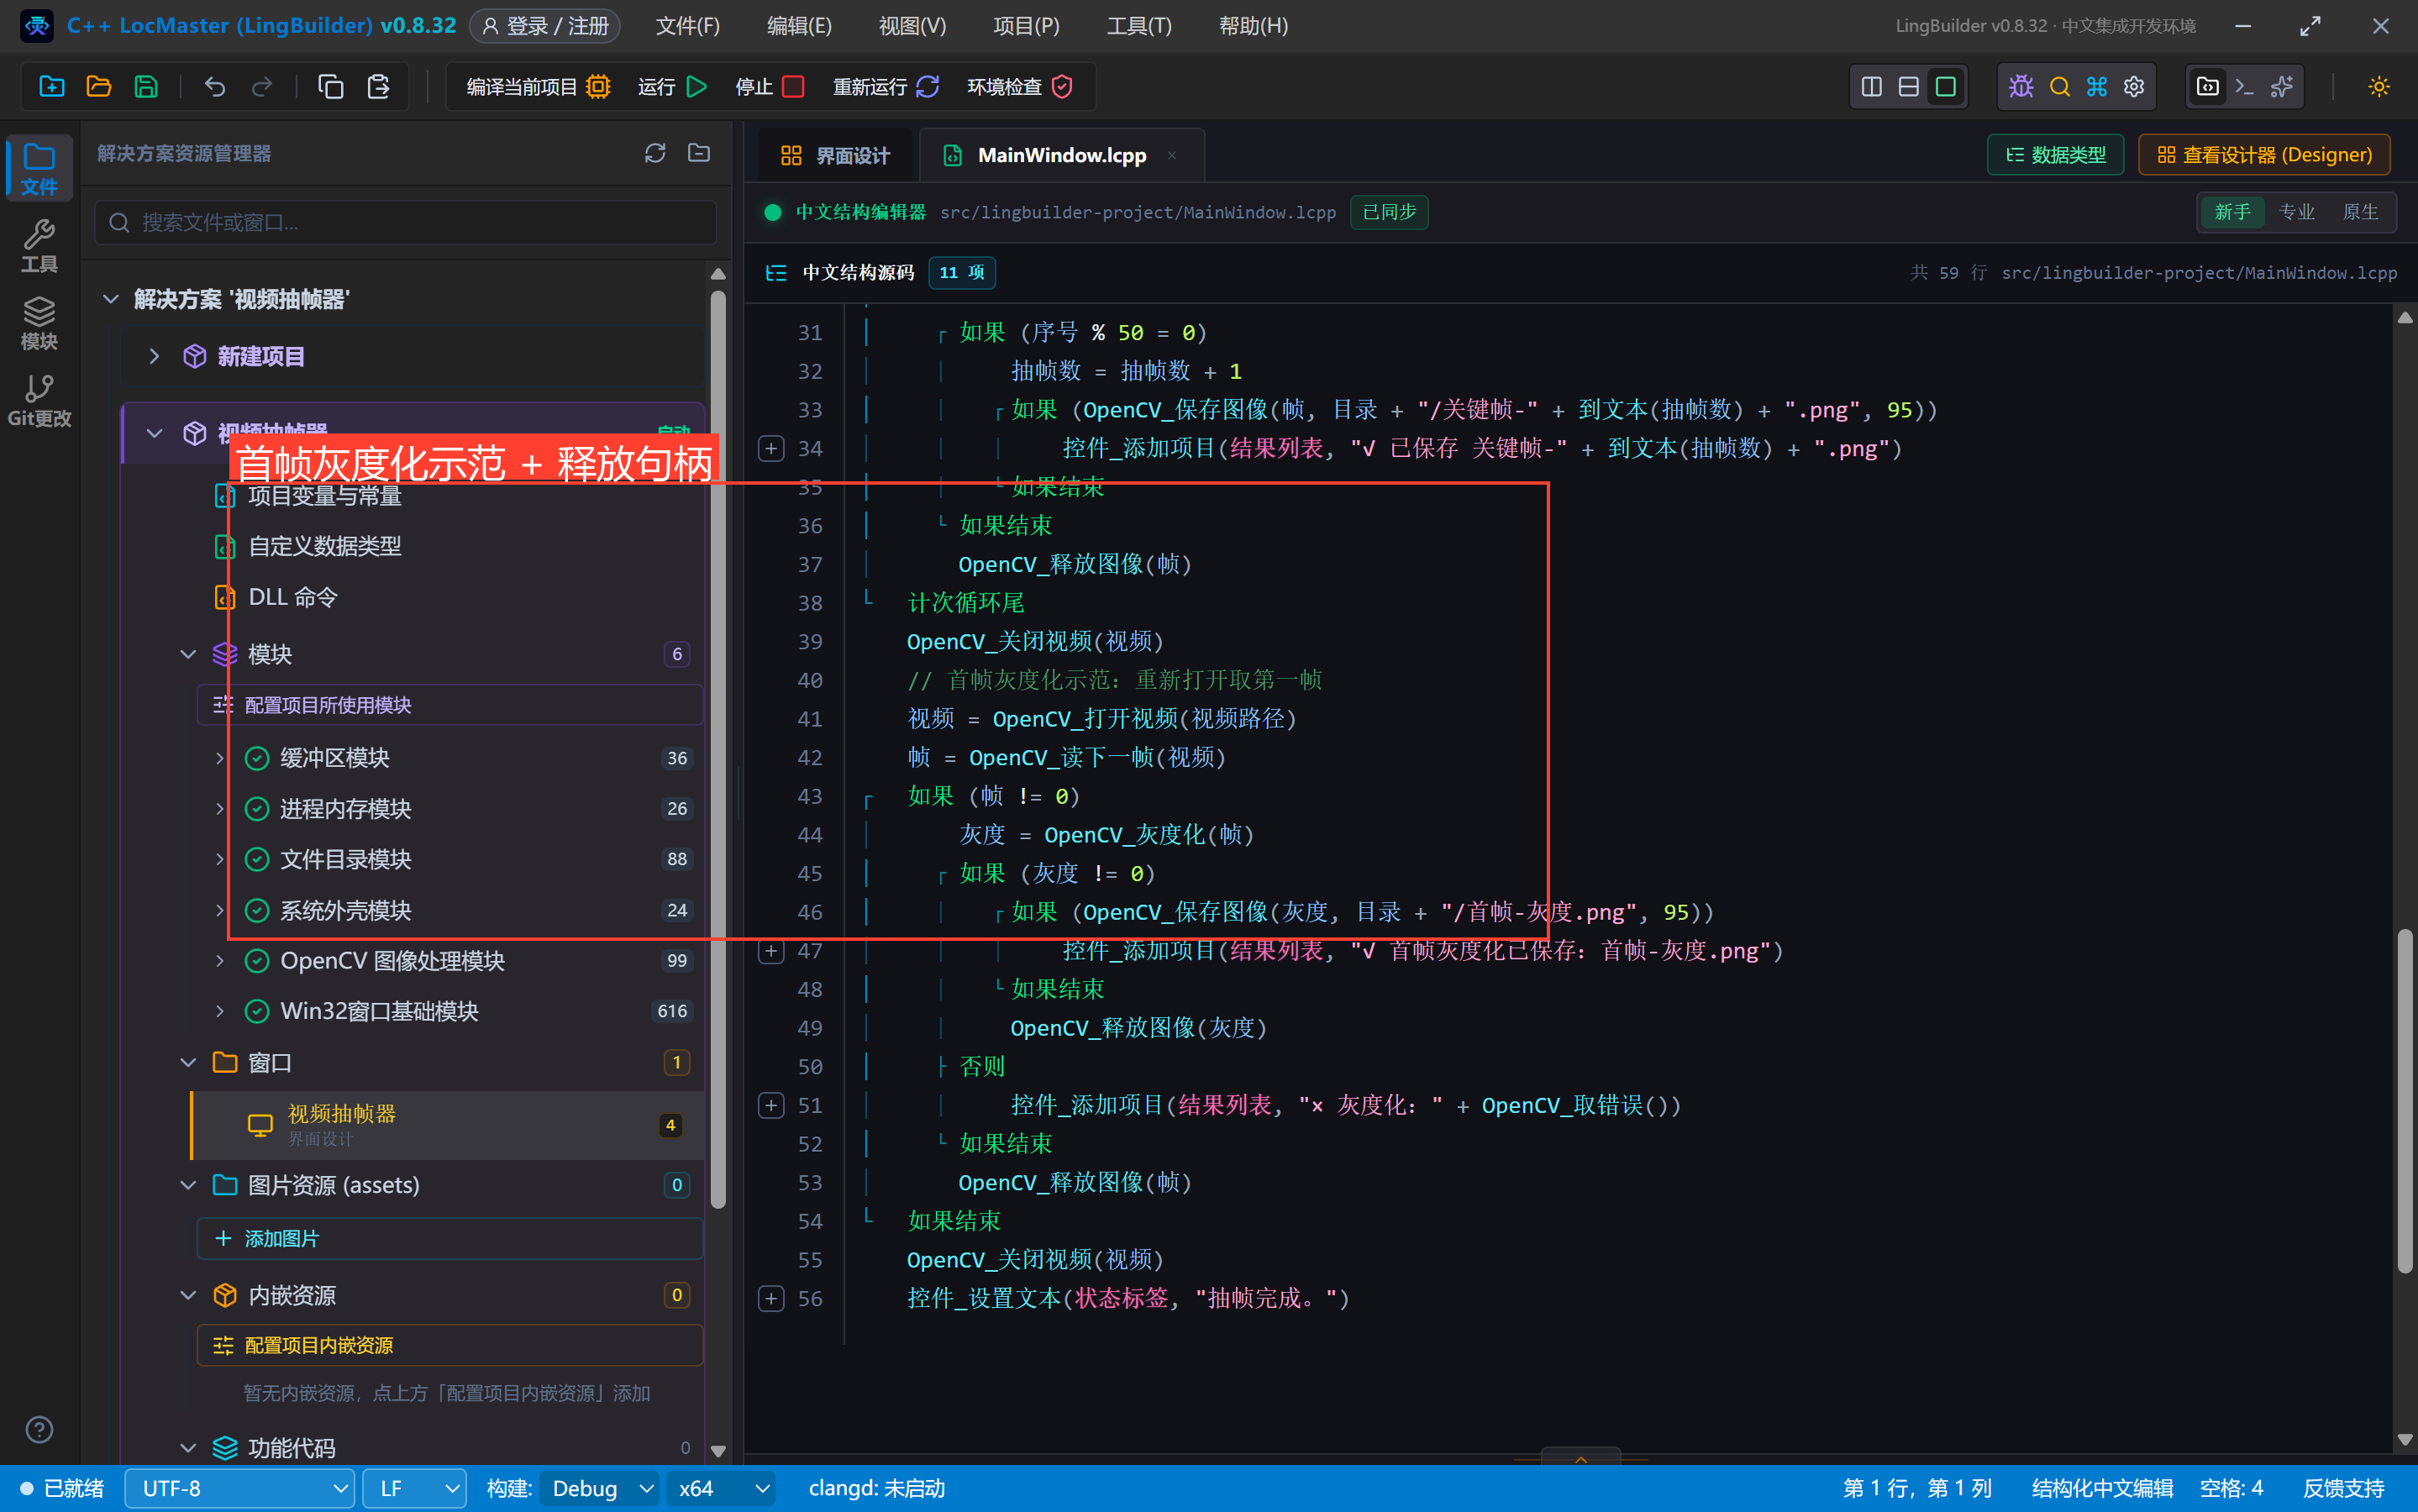Click the AI sparkle assistant icon
2418x1512 pixels.
[x=2282, y=87]
